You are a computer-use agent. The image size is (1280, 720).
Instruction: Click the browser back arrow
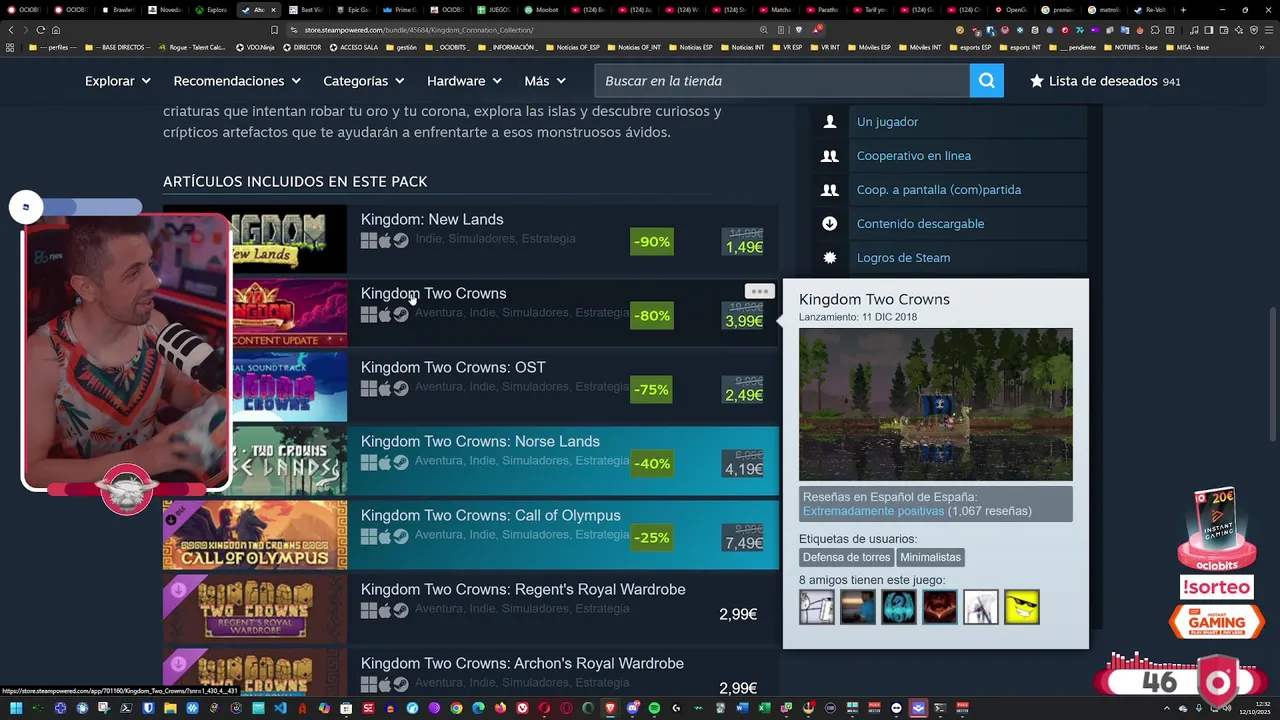(x=11, y=30)
